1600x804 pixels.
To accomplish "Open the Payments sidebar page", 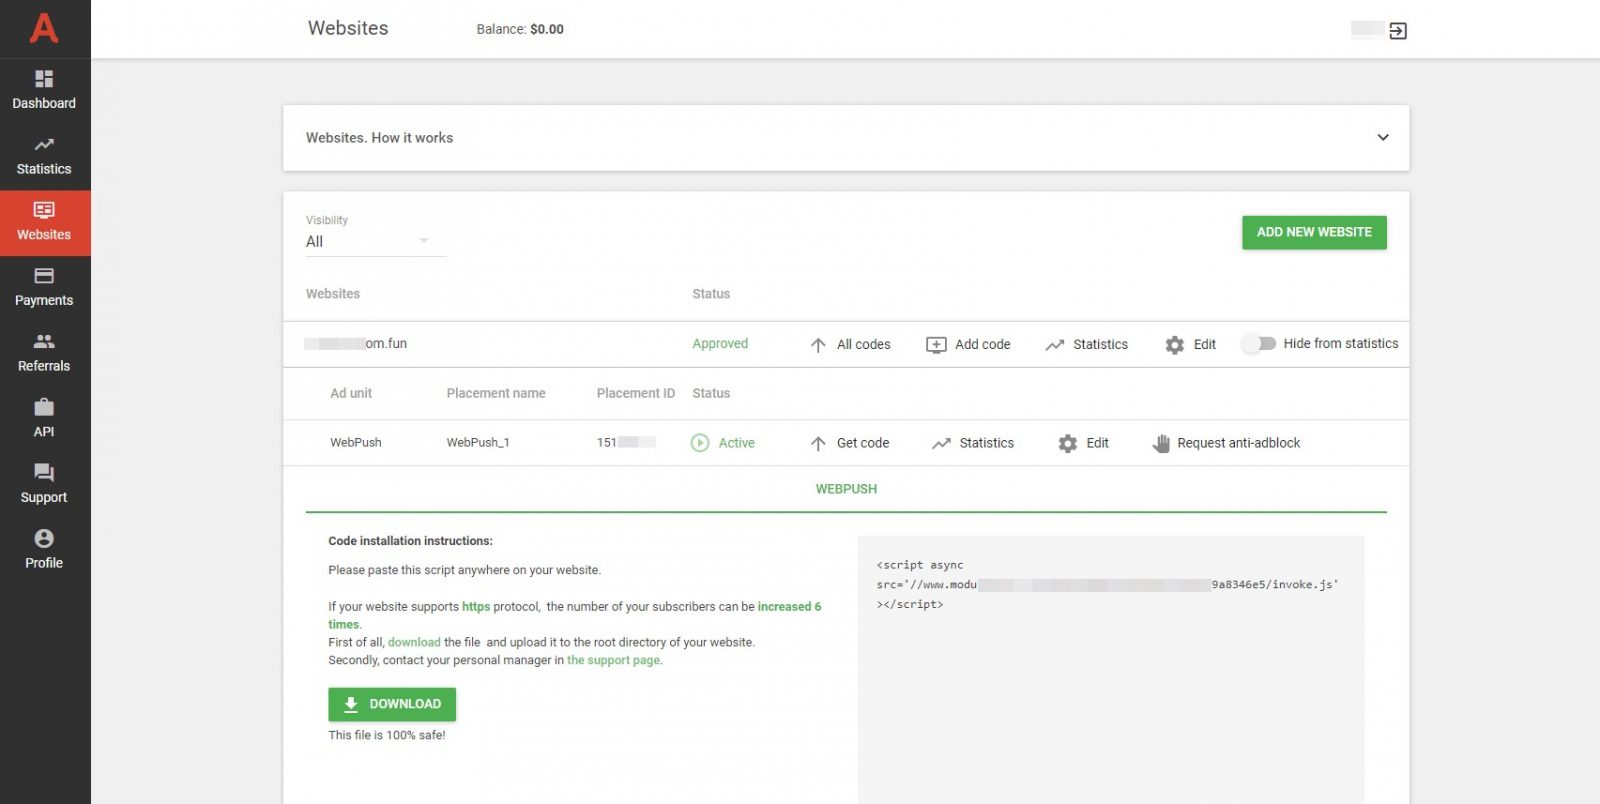I will [44, 288].
